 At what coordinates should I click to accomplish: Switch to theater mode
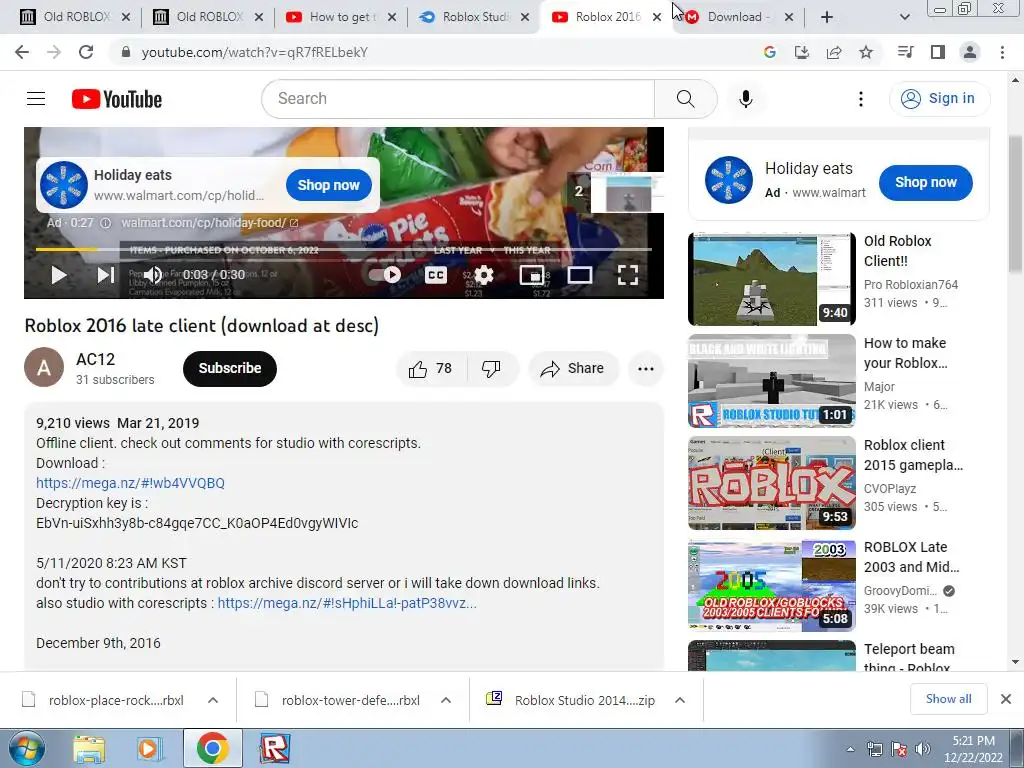tap(580, 275)
